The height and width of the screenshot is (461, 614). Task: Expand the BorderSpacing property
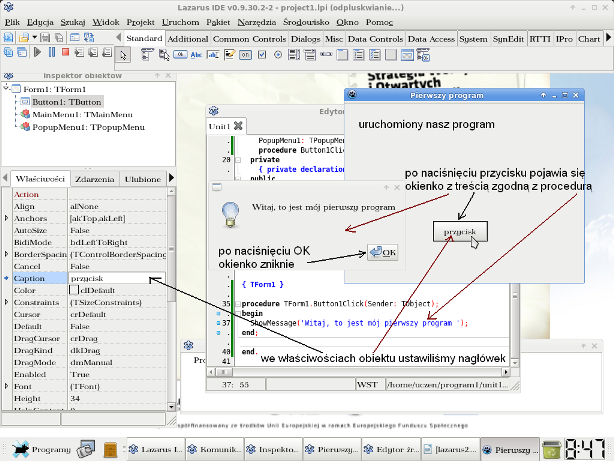click(x=6, y=254)
